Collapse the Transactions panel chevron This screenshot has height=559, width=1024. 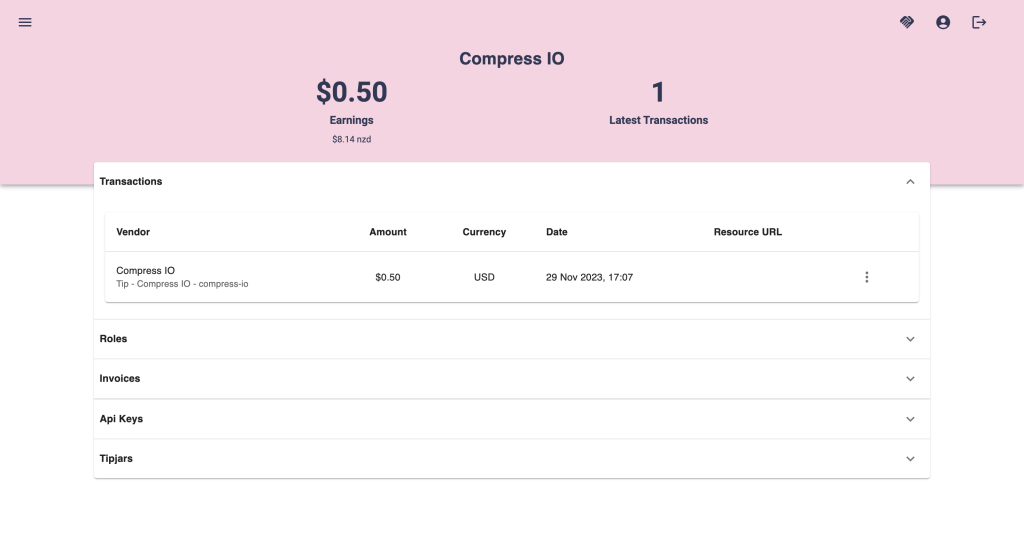(910, 182)
